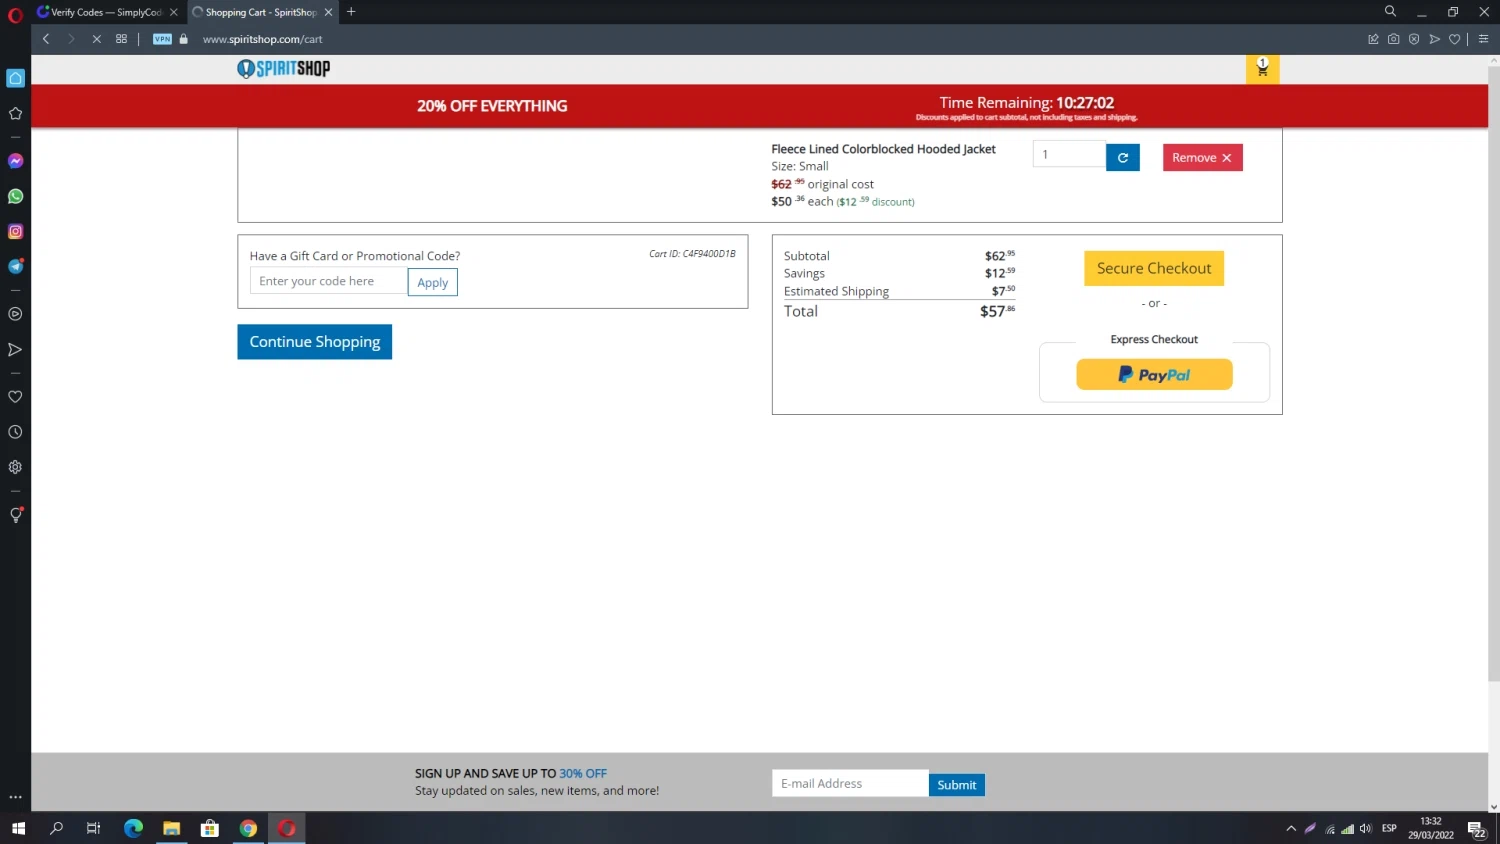
Task: Focus the promo code field
Action: click(x=328, y=281)
